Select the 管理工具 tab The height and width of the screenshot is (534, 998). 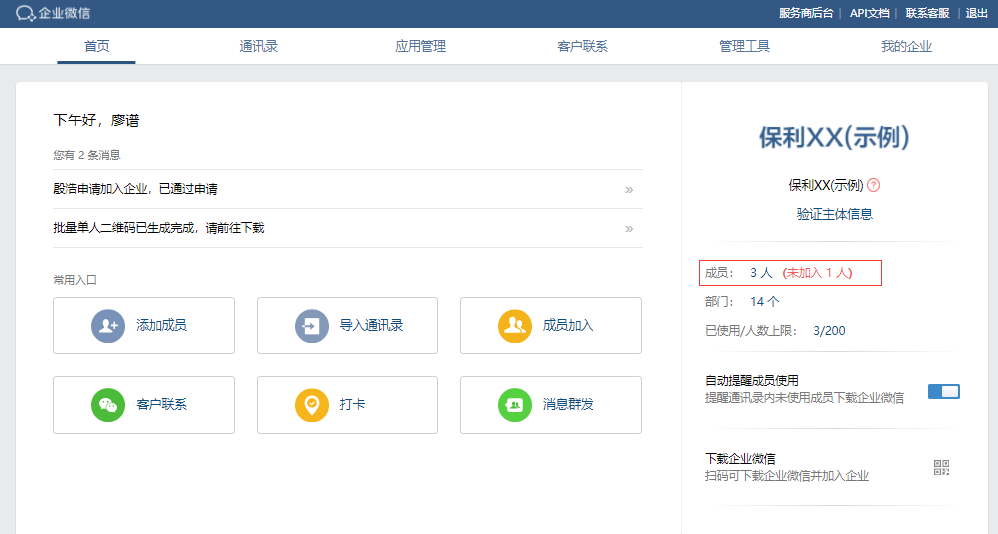(744, 46)
